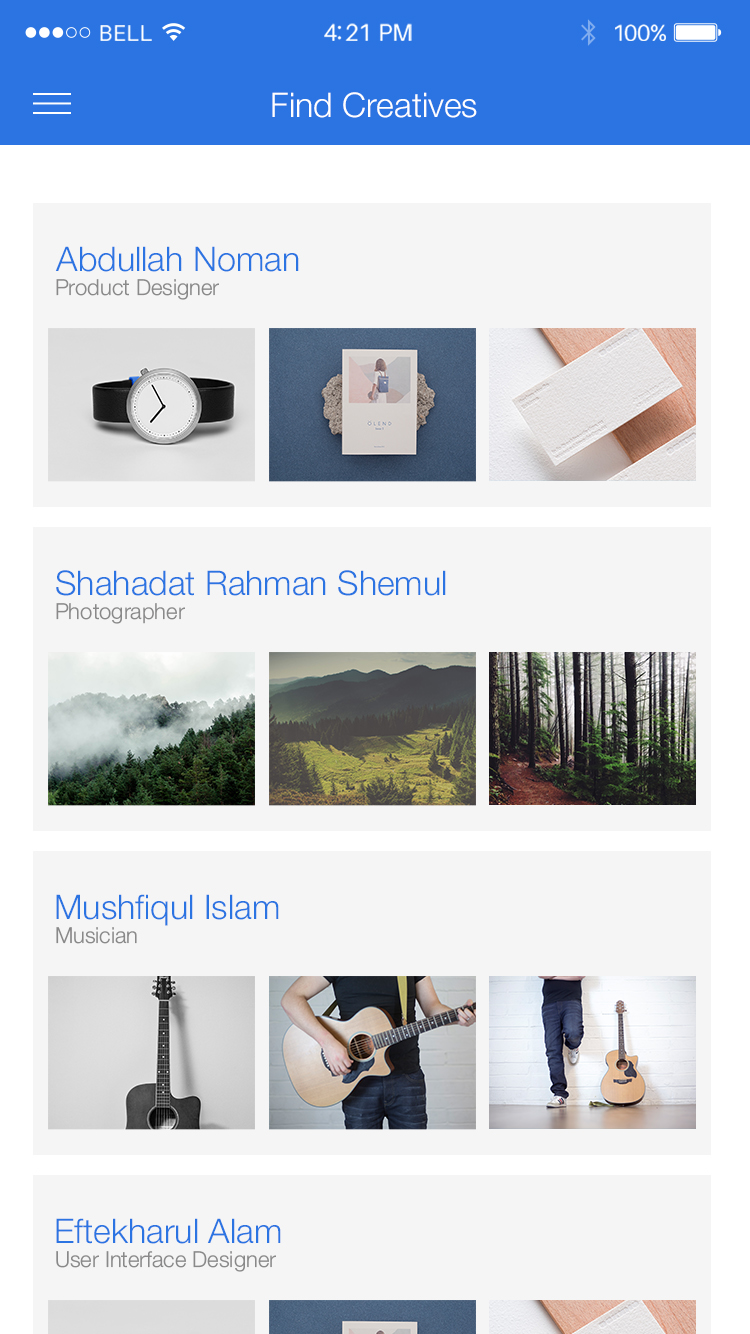Open Abdullah Noman's profile
Screen dimensions: 750x1334
178,260
